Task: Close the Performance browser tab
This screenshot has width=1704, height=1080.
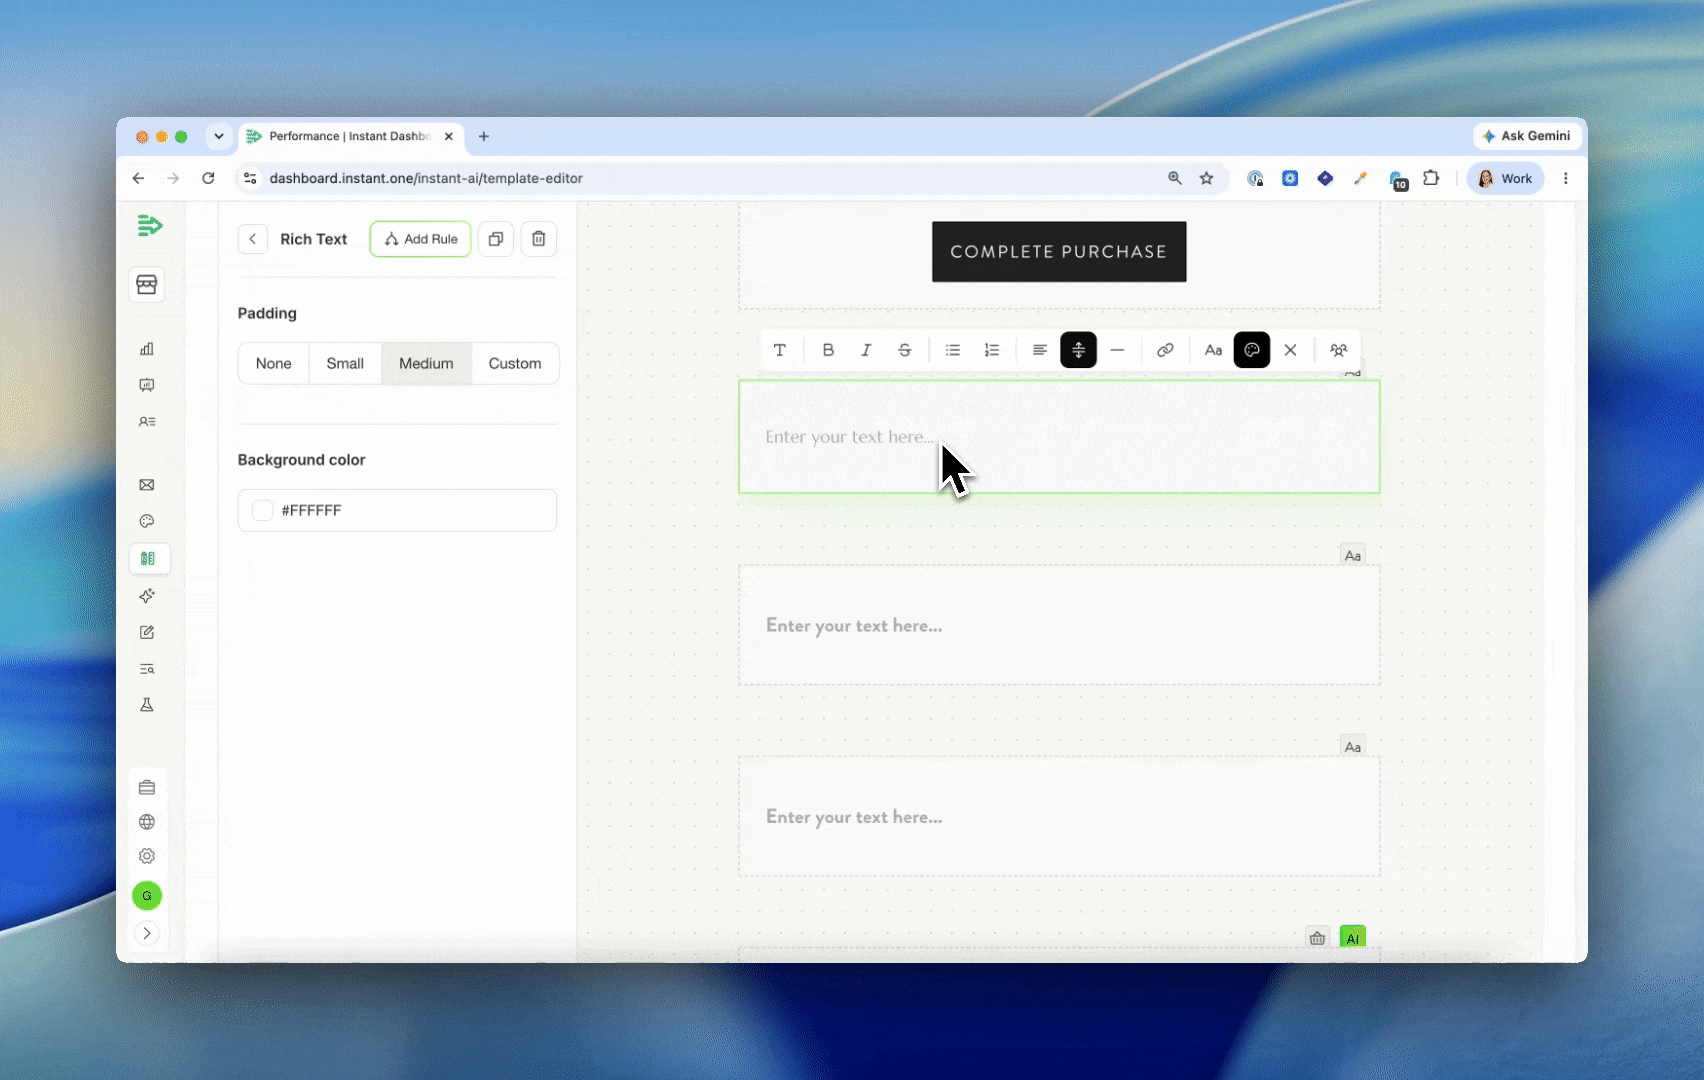Action: tap(448, 136)
